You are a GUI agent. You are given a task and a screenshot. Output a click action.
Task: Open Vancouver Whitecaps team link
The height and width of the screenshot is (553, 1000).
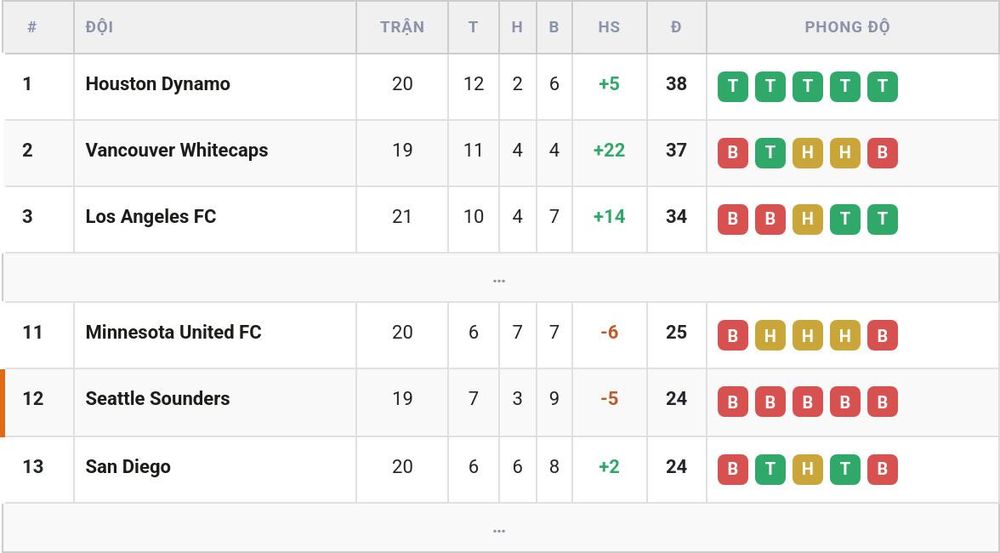177,151
